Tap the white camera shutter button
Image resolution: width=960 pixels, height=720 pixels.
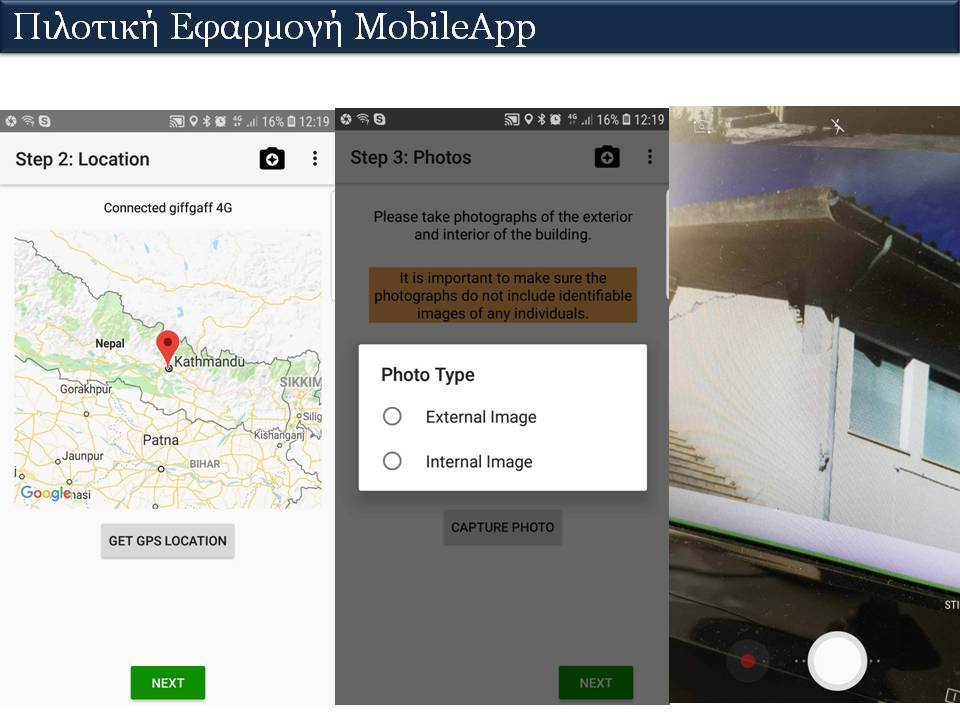pyautogui.click(x=837, y=661)
